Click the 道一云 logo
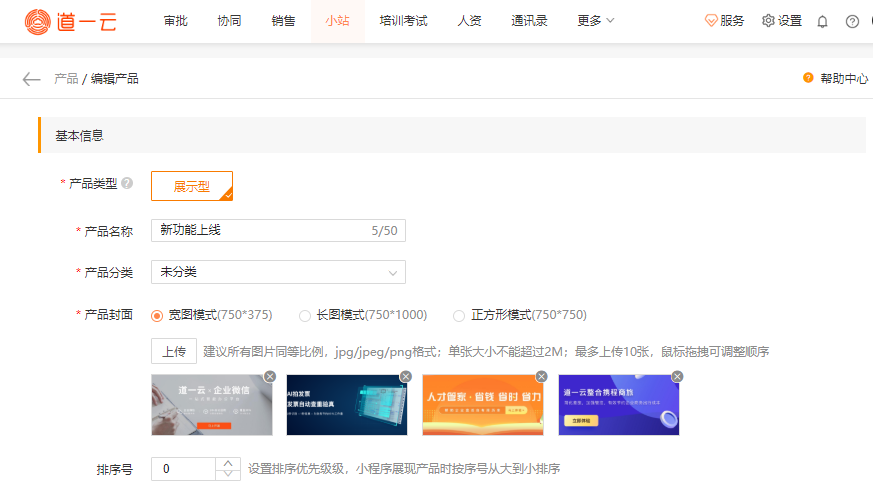The image size is (873, 490). (x=70, y=21)
